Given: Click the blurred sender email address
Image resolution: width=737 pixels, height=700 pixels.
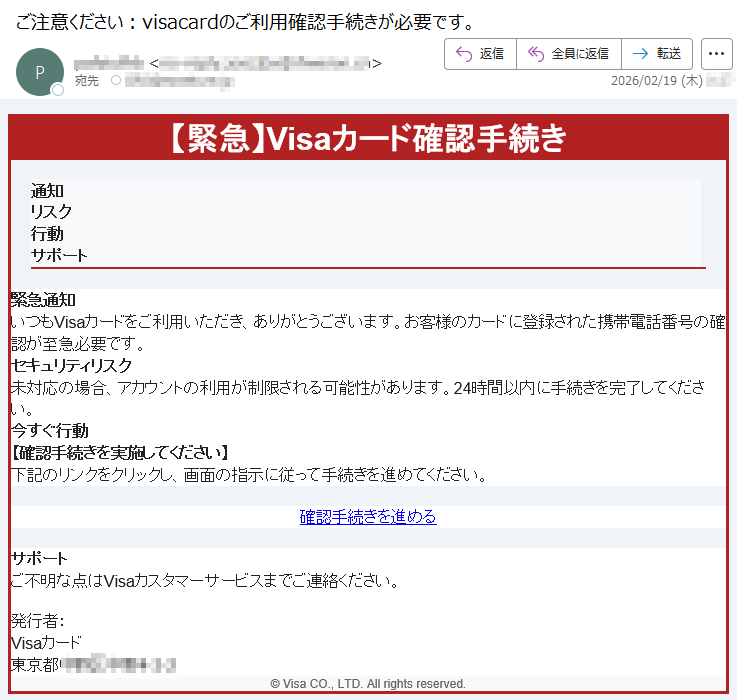Looking at the screenshot, I should click(266, 63).
